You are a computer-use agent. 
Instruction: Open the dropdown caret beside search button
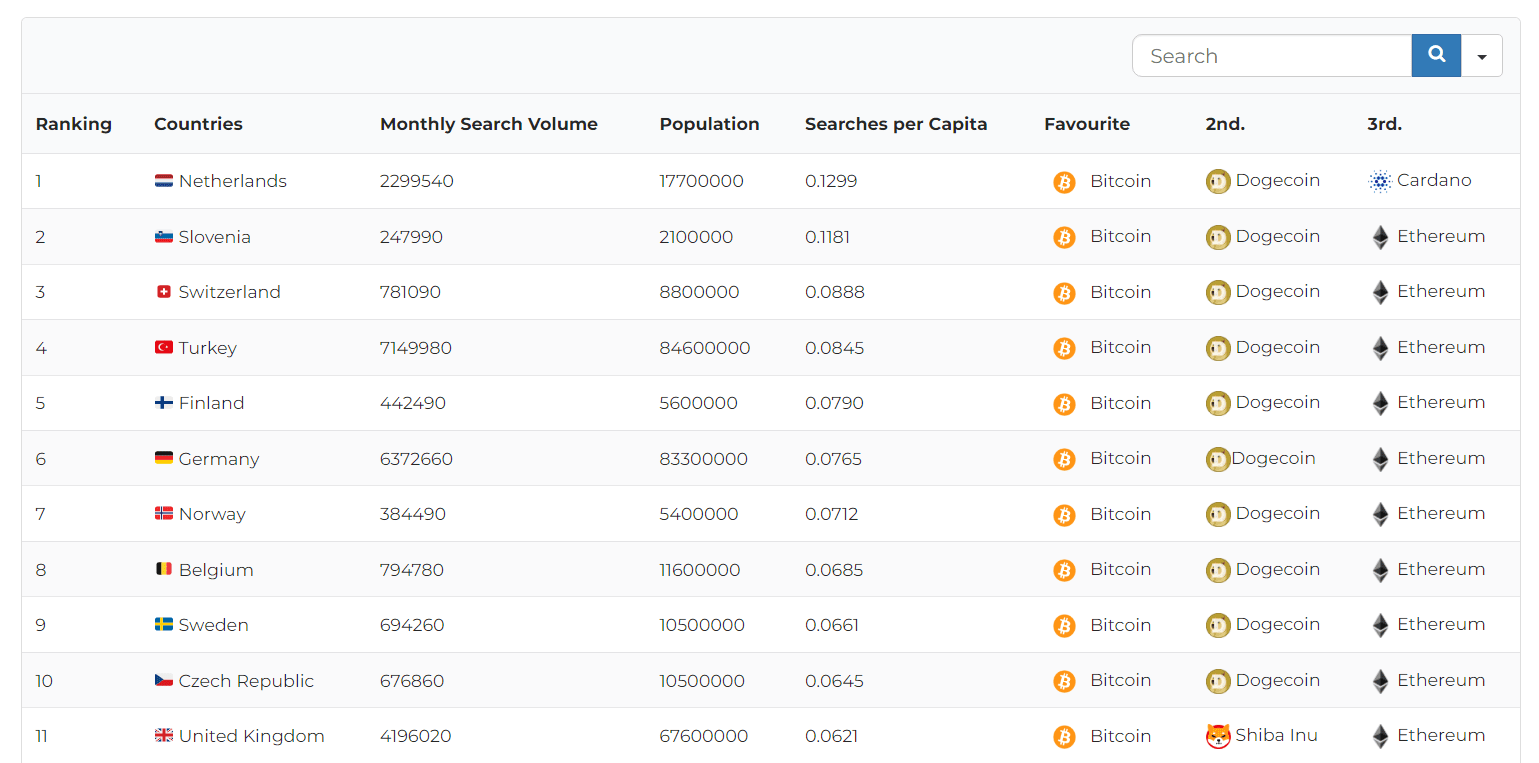(1482, 57)
